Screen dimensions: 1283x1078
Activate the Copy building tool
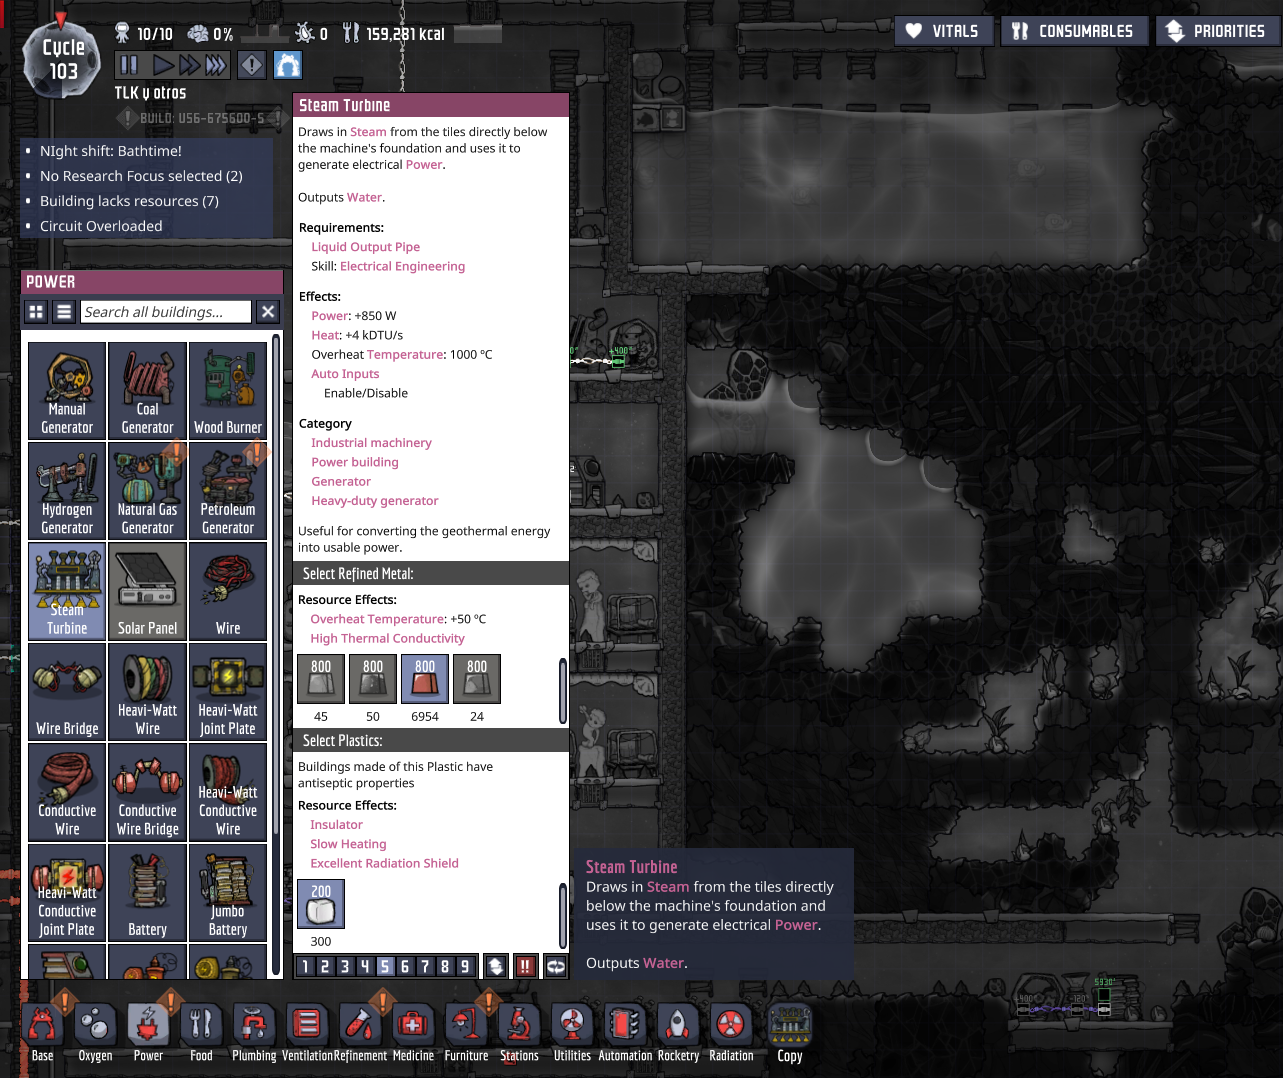pos(790,1033)
